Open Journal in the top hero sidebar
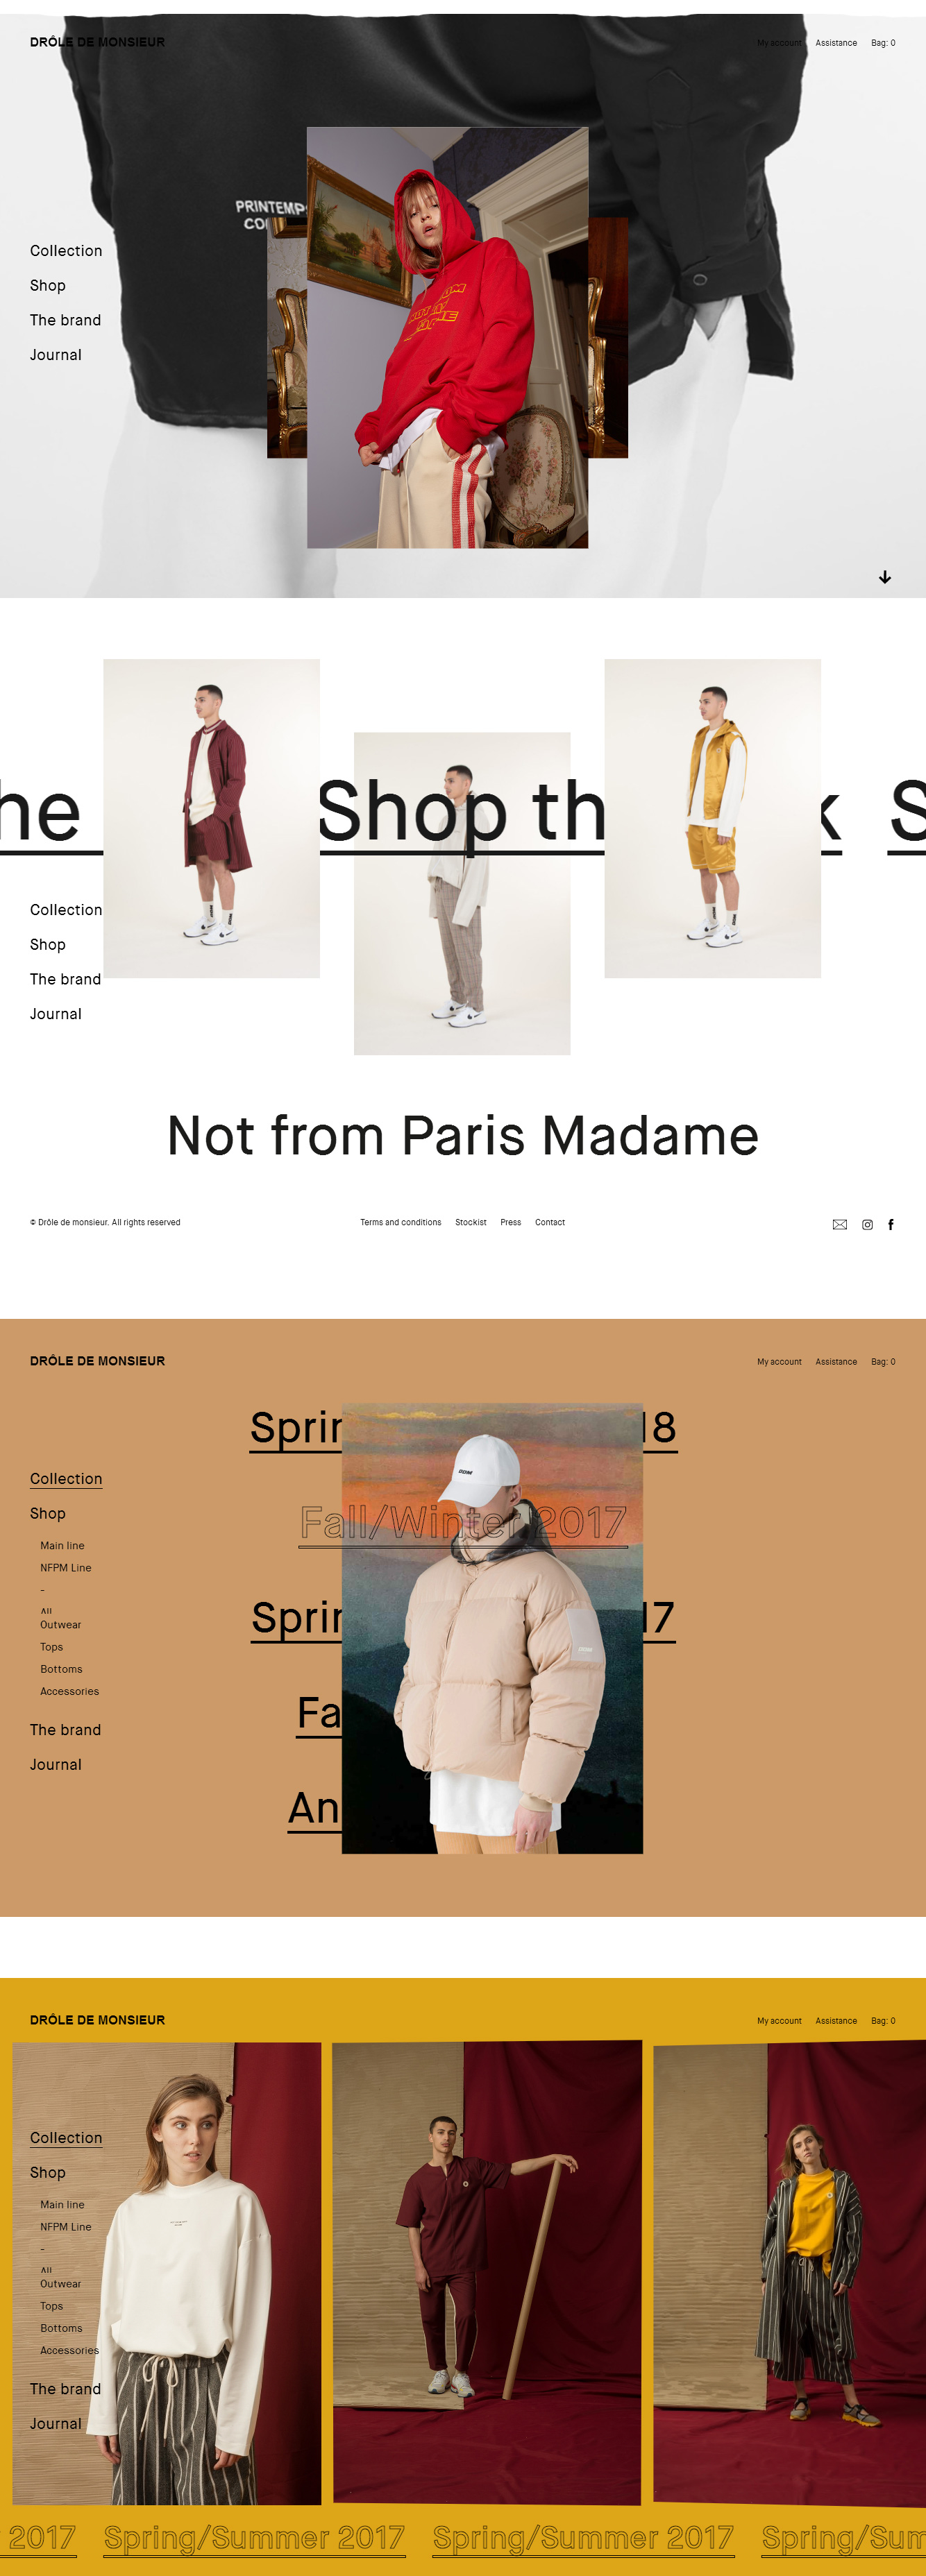Screen dimensions: 926x2576 tap(56, 355)
